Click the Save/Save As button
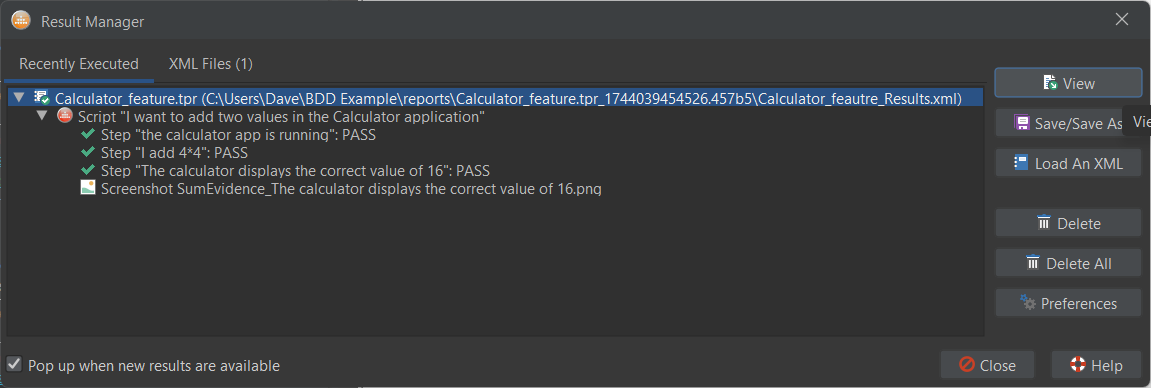The height and width of the screenshot is (388, 1151). tap(1068, 123)
